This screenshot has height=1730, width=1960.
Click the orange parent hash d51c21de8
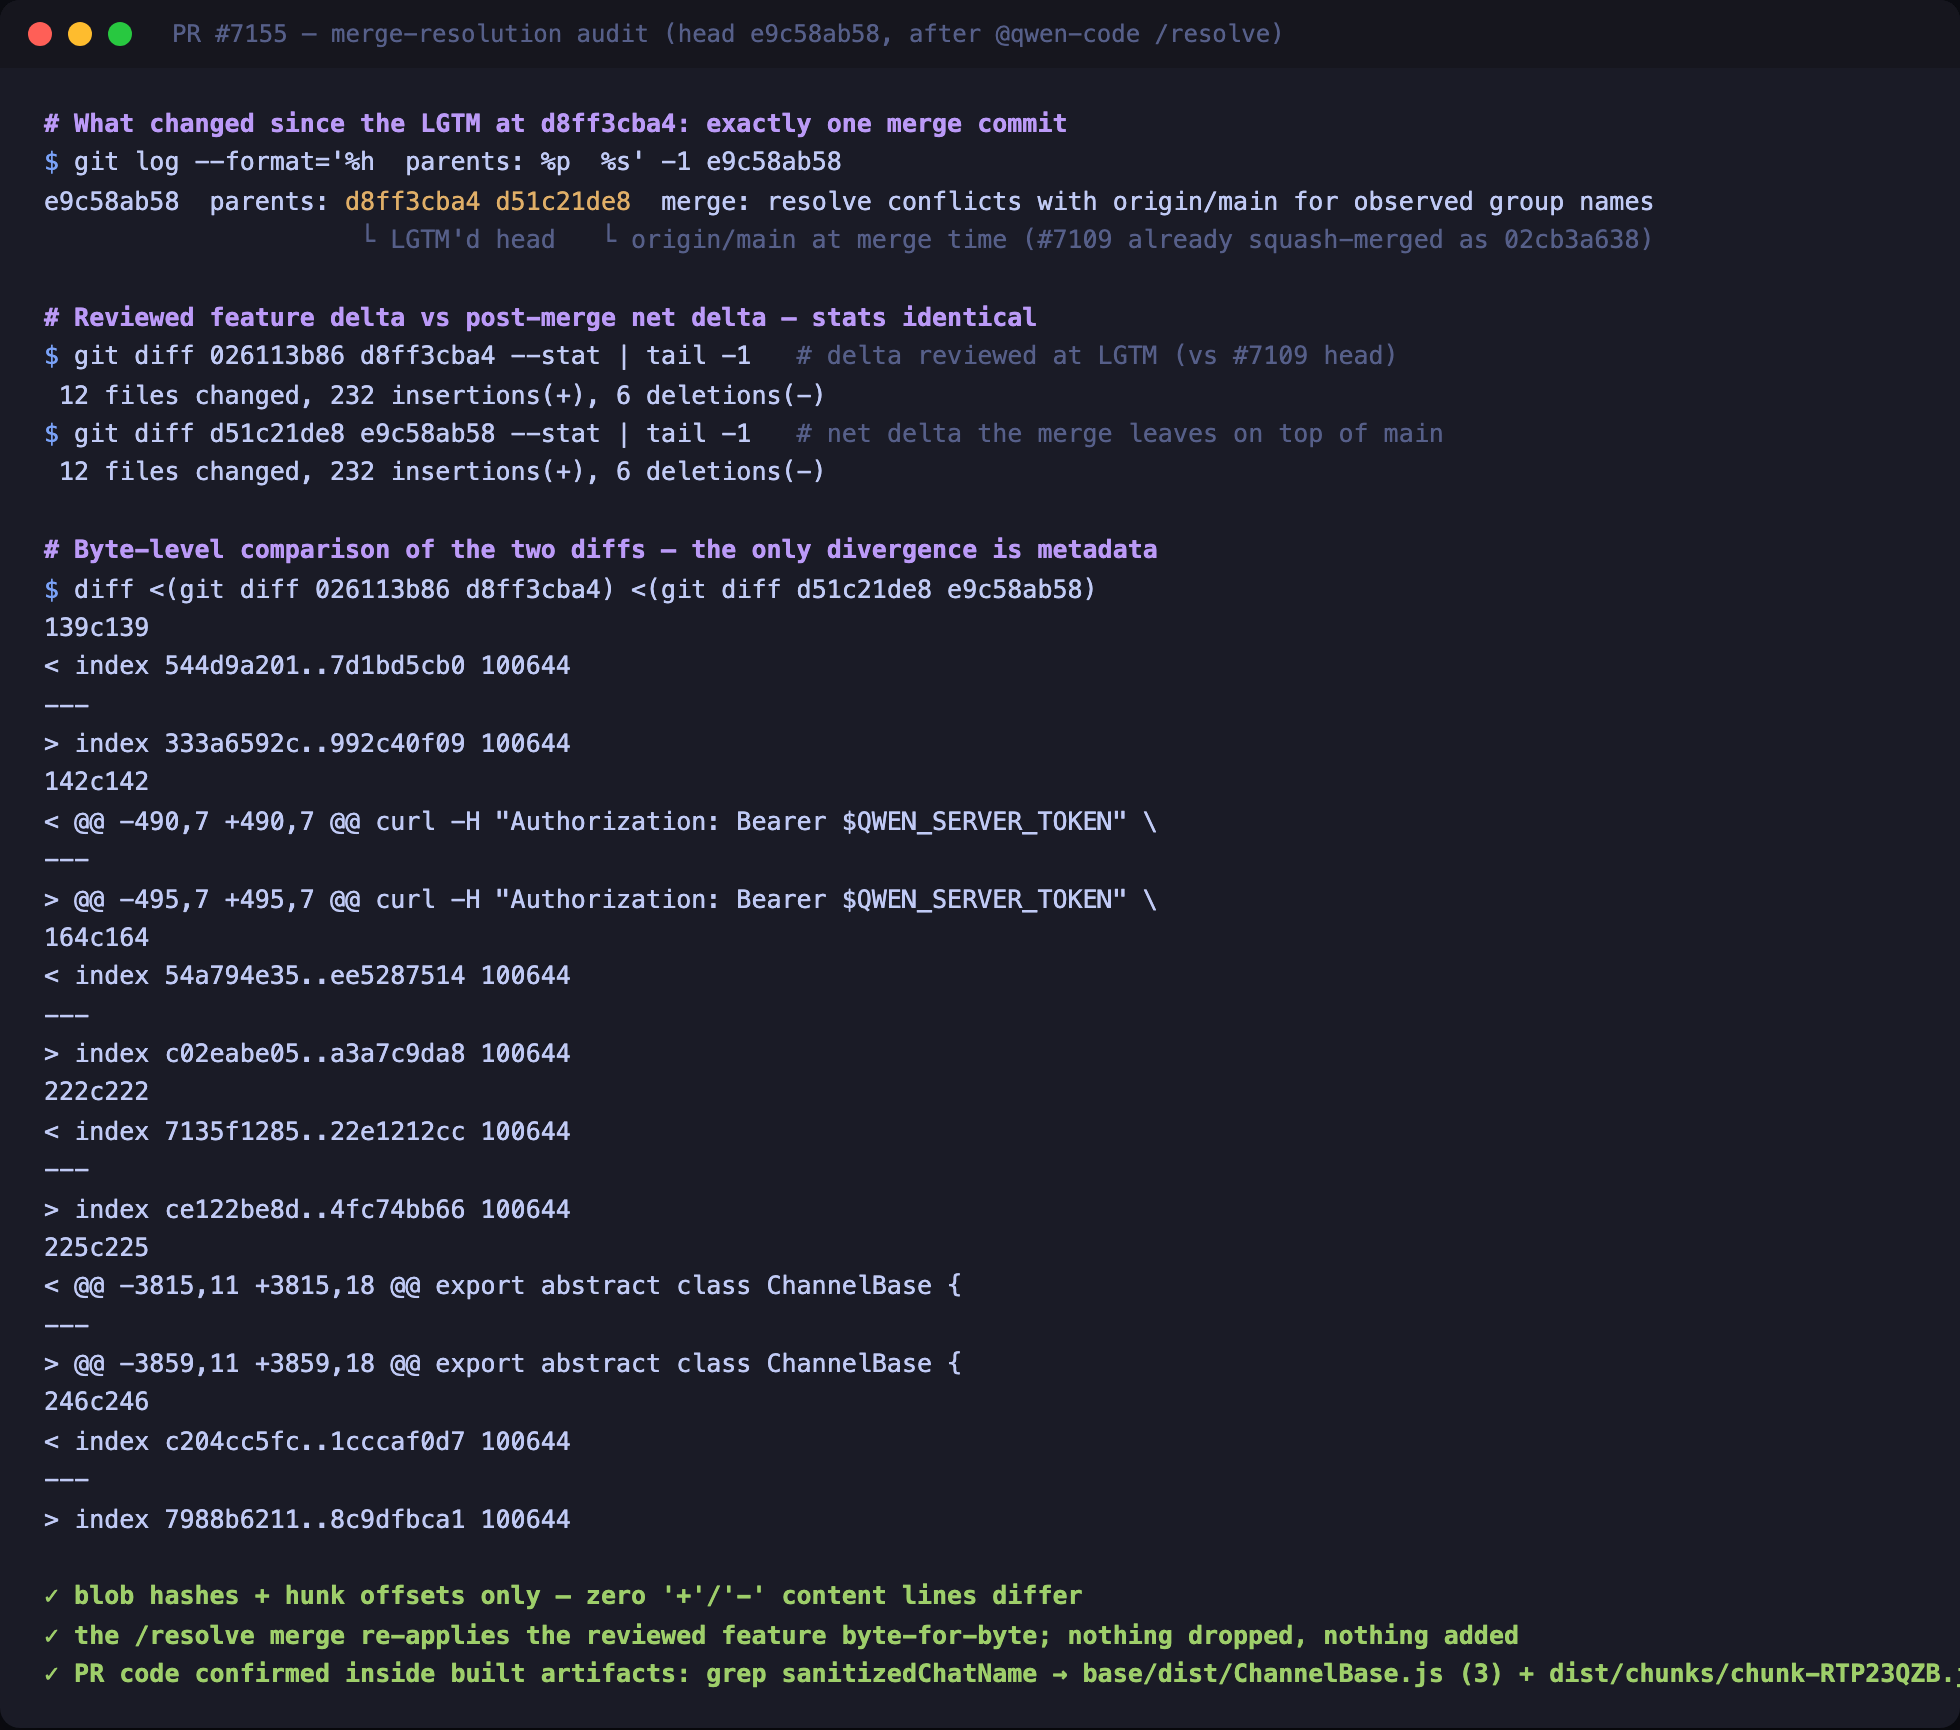tap(563, 202)
